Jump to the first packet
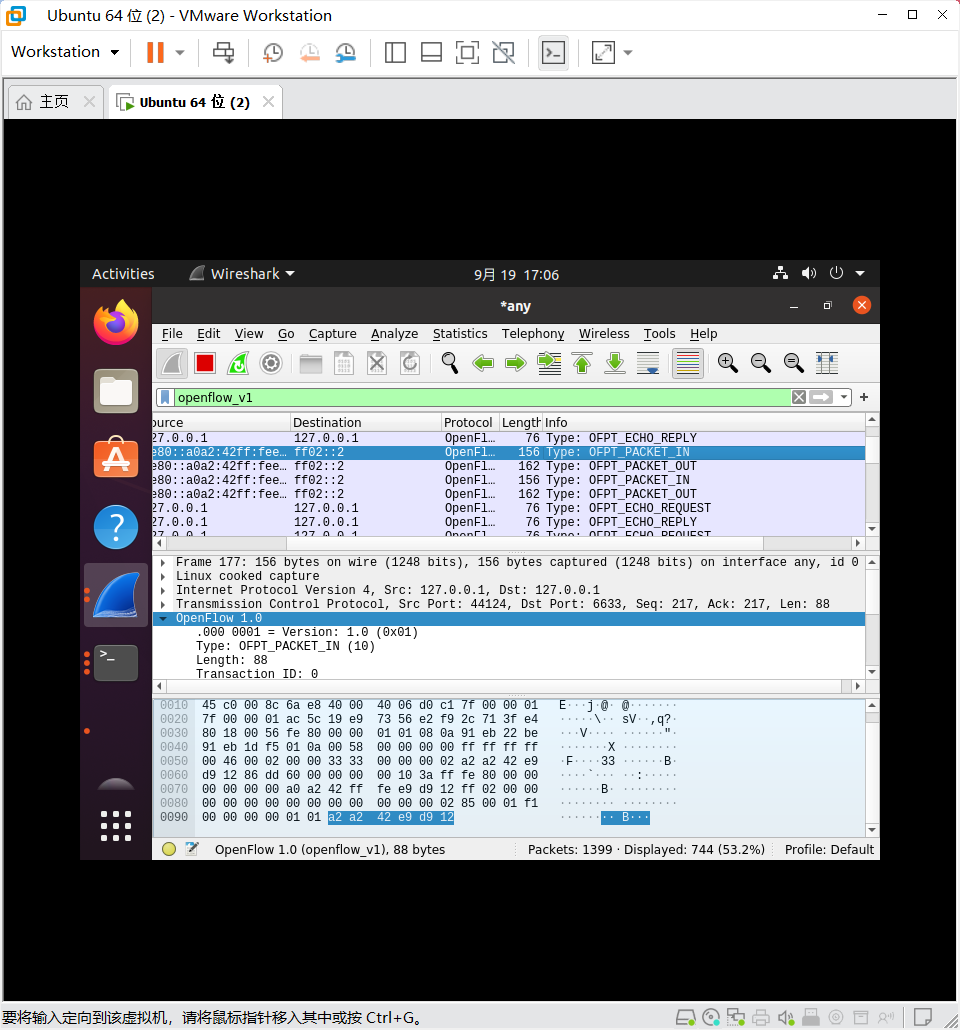The height and width of the screenshot is (1030, 960). tap(582, 363)
